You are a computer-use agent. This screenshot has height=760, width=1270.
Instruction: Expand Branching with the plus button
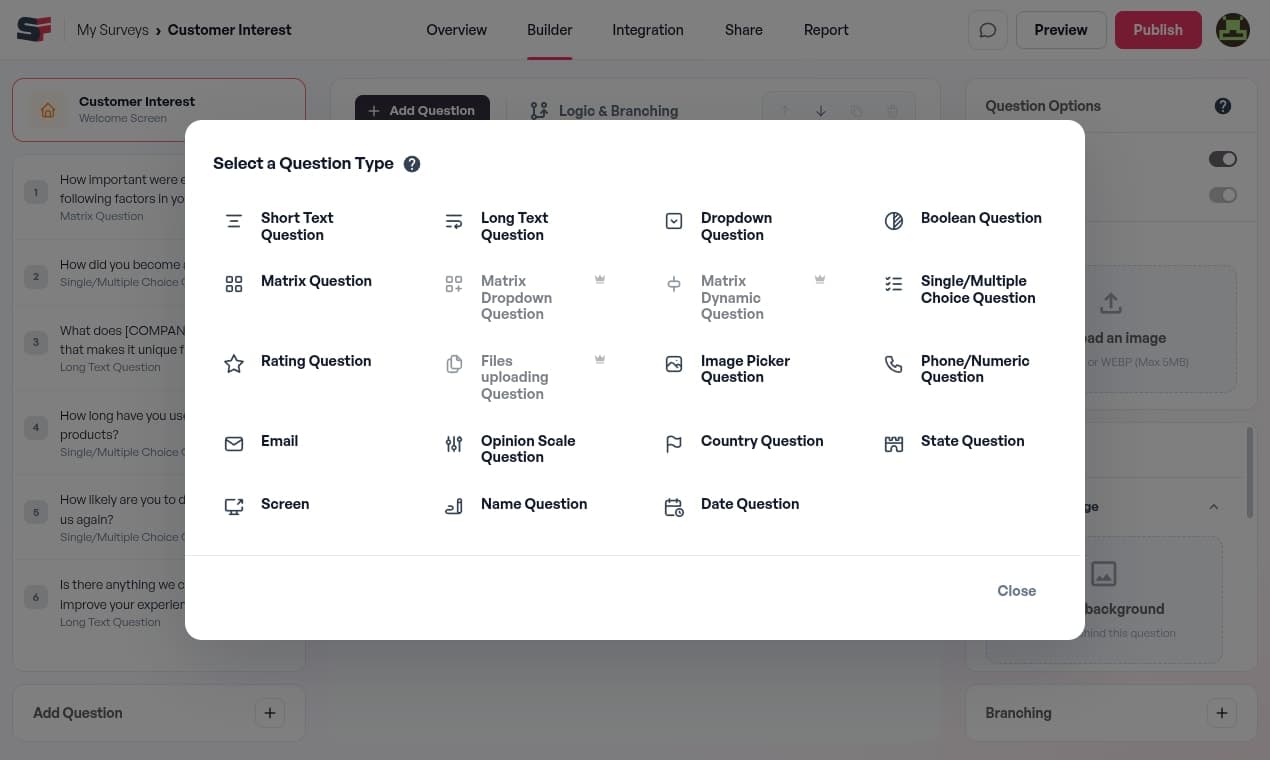[x=1221, y=713]
